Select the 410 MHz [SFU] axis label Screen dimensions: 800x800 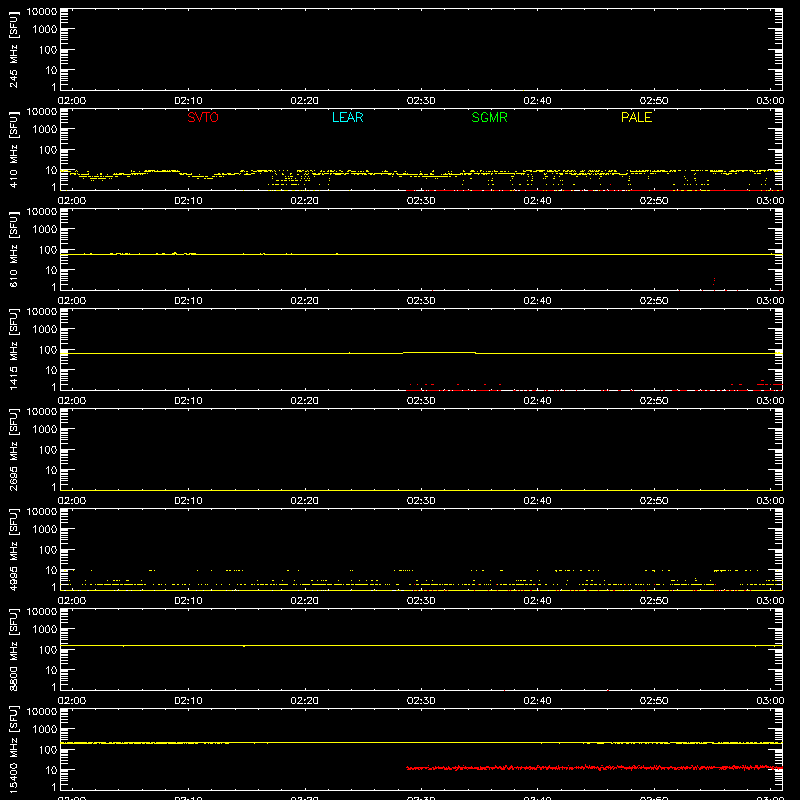point(13,149)
